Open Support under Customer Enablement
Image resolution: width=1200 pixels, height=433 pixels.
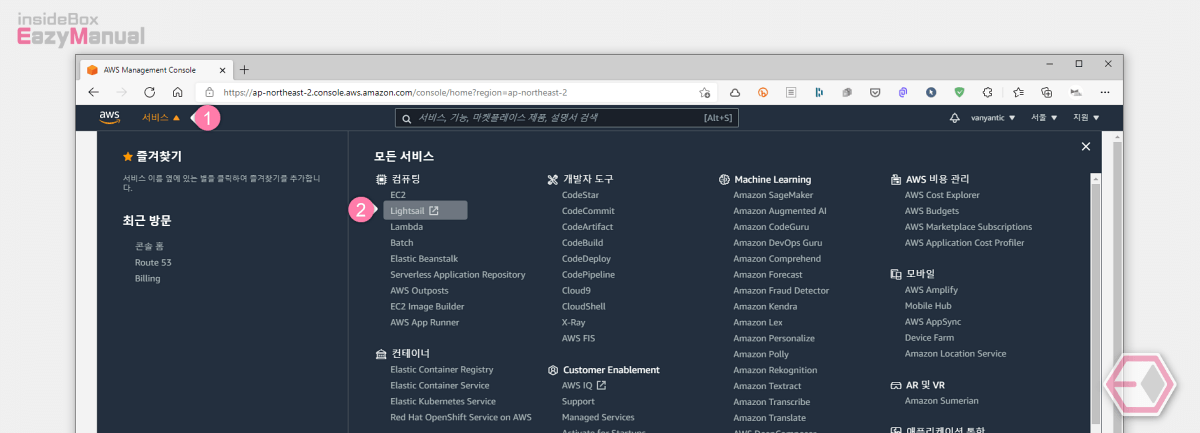(x=578, y=401)
